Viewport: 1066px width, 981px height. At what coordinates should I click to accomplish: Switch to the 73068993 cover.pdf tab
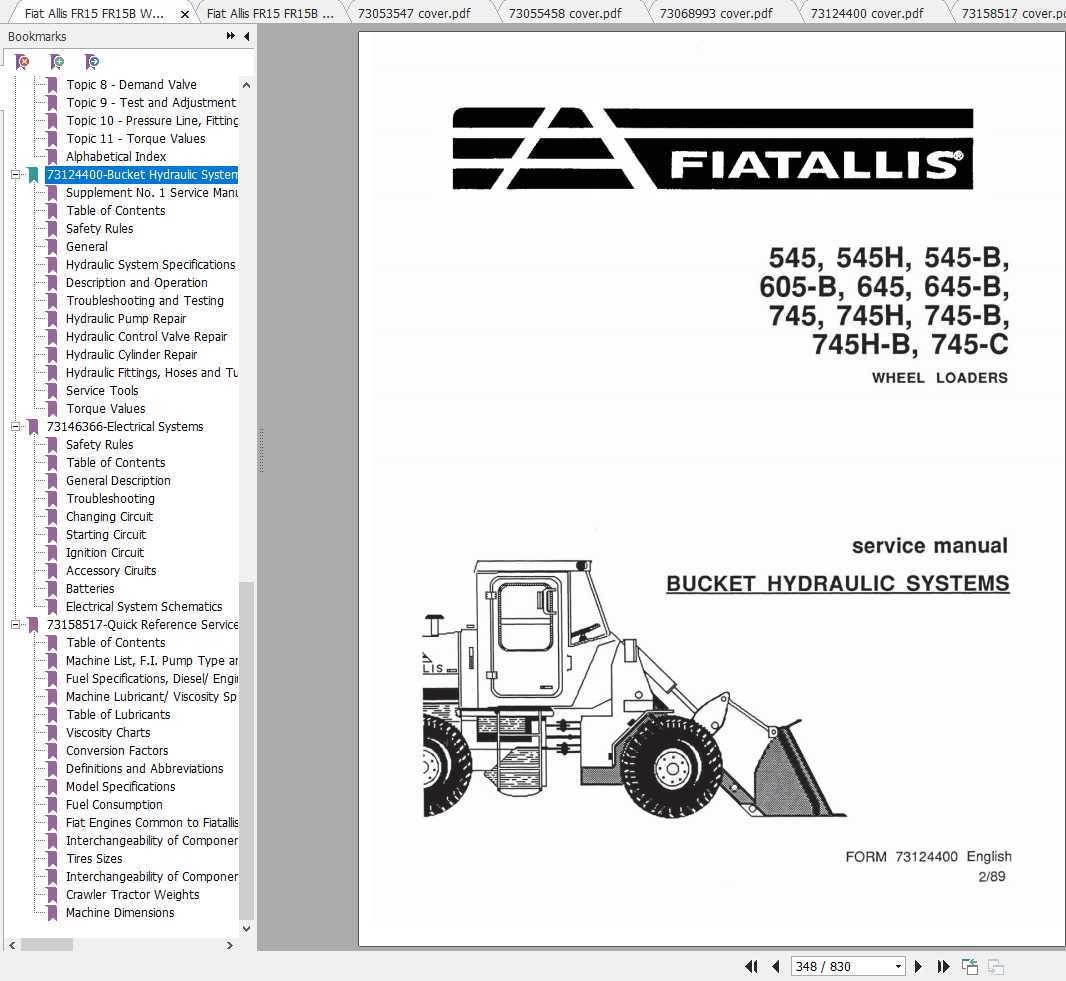[x=716, y=14]
